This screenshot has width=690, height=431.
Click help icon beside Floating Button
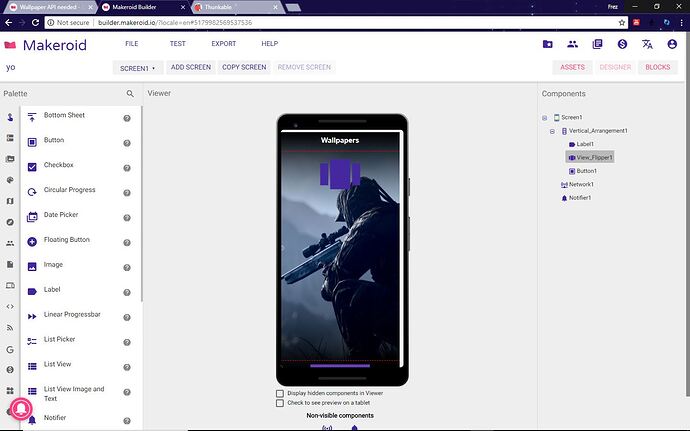[127, 243]
